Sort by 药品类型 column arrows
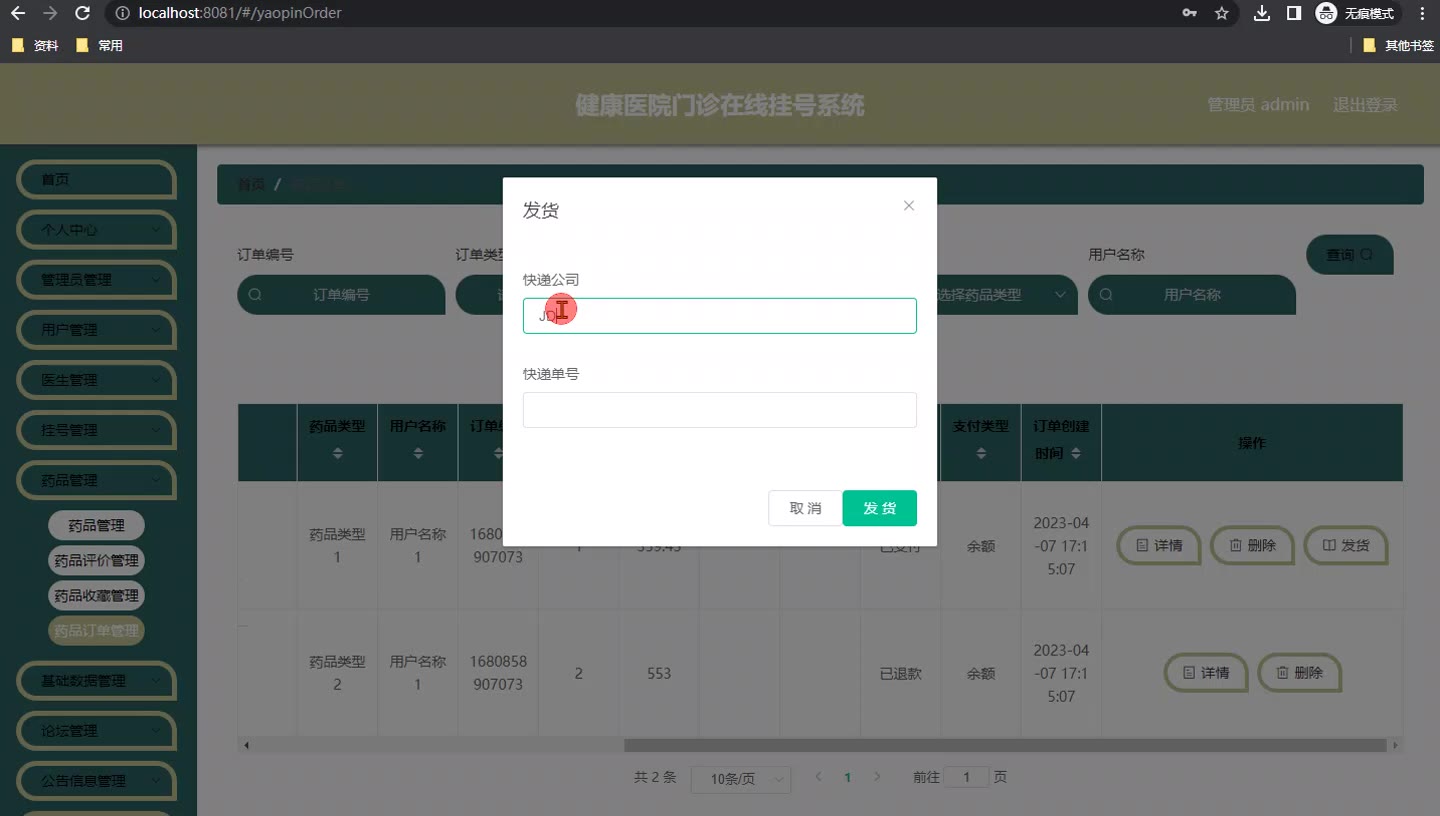1440x816 pixels. [337, 454]
